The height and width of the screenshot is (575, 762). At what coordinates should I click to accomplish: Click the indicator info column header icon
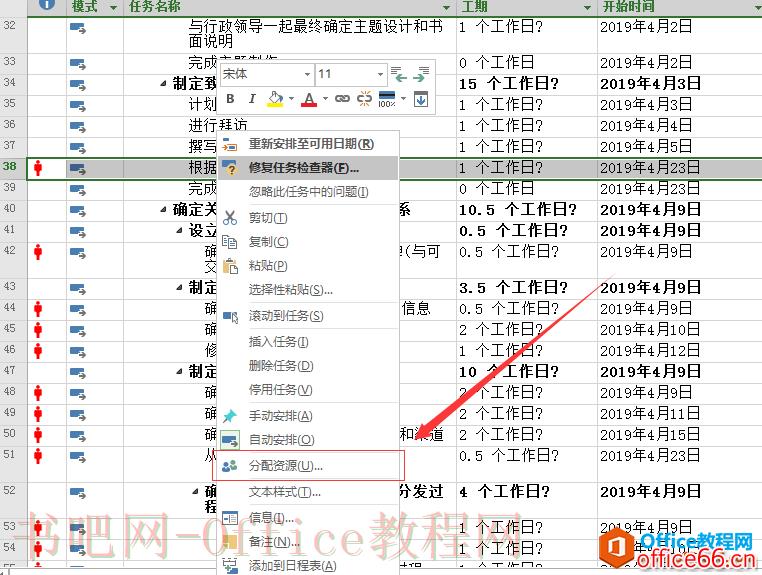[x=46, y=5]
